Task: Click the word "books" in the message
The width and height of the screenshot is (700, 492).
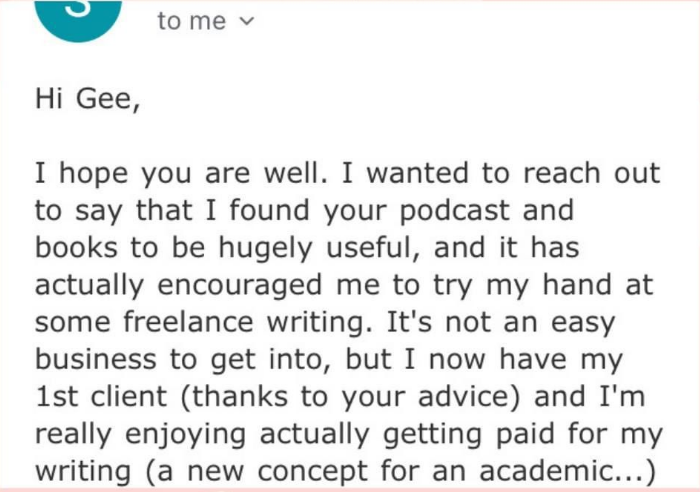Action: pos(76,247)
